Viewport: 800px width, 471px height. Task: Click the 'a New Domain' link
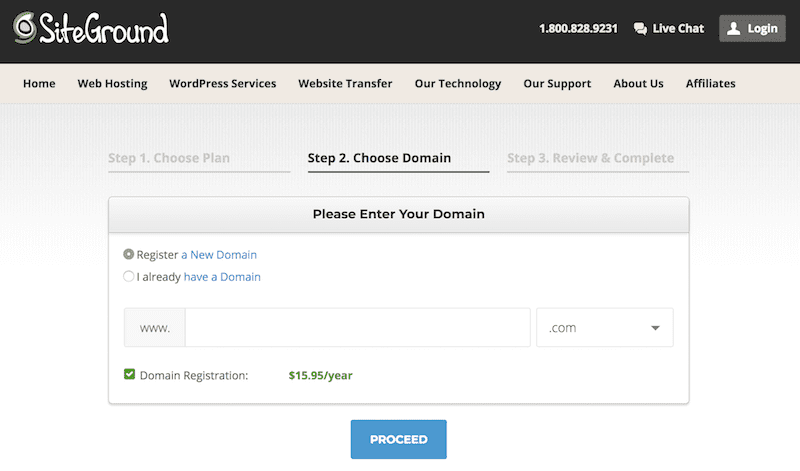219,255
